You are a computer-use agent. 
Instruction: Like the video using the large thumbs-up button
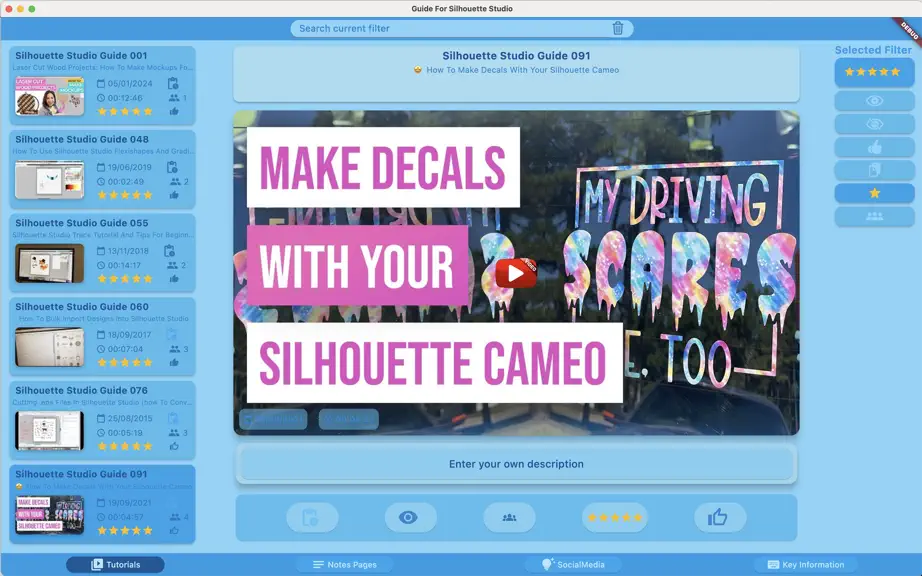tap(719, 517)
